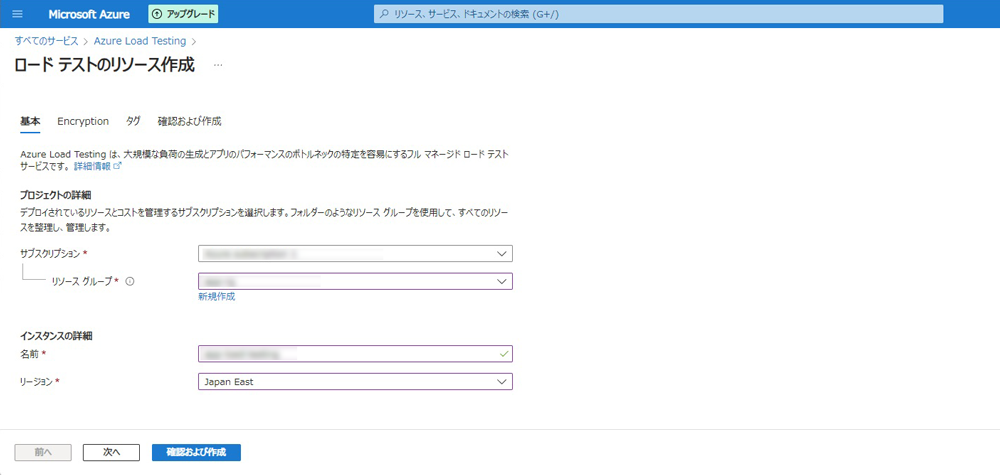The image size is (1000, 475).
Task: Go to Azure Load Testing breadcrumb
Action: tap(140, 41)
